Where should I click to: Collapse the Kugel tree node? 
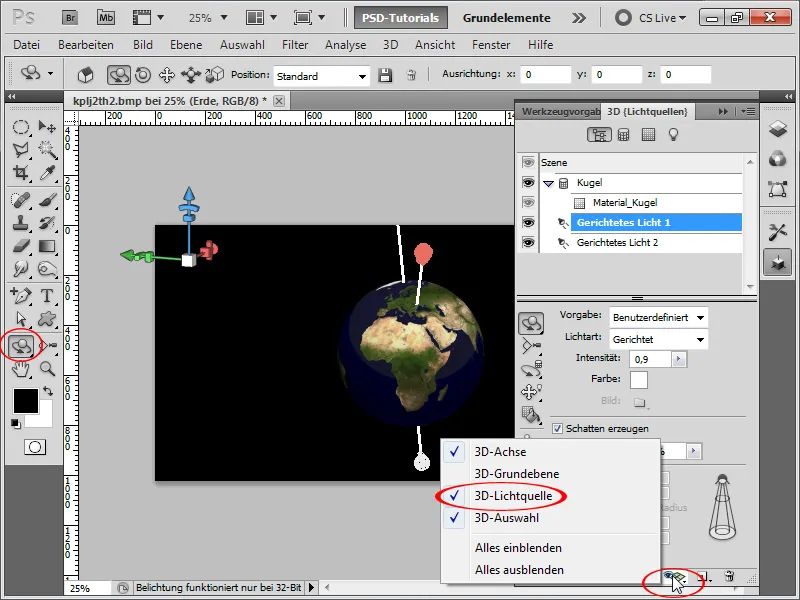click(548, 183)
